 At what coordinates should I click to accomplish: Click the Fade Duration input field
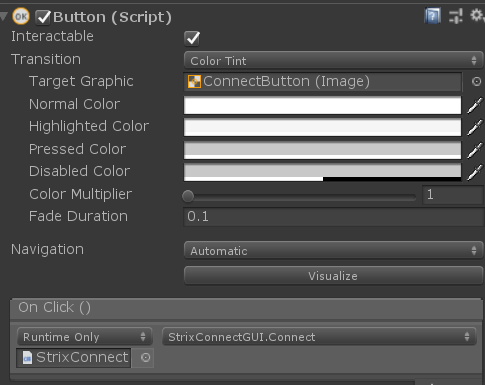(x=334, y=217)
